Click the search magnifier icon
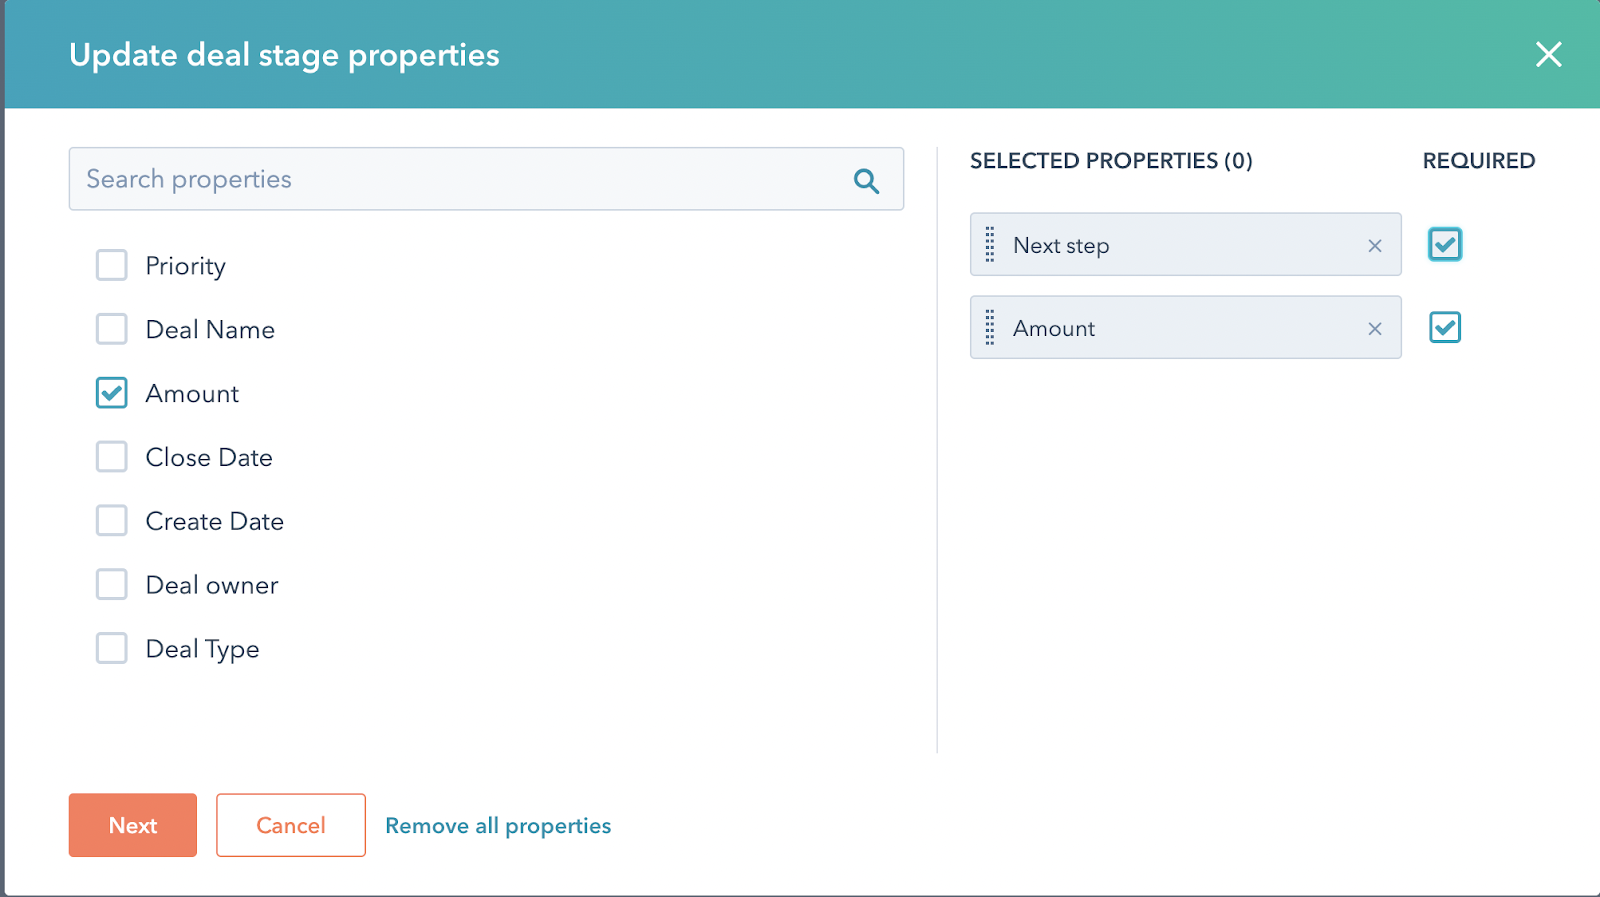 [x=866, y=181]
